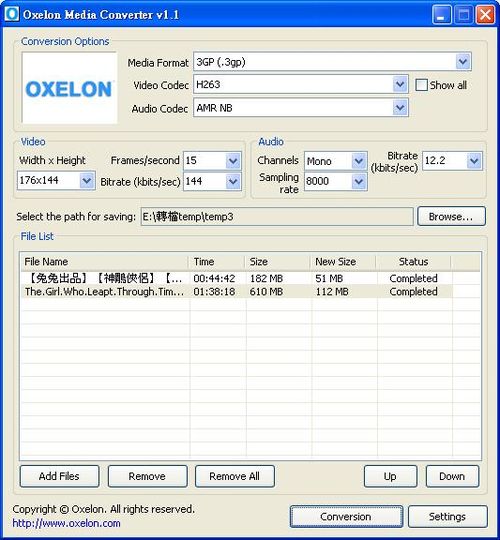Click the Oxelon app icon in title bar
This screenshot has width=500, height=540.
[x=12, y=14]
